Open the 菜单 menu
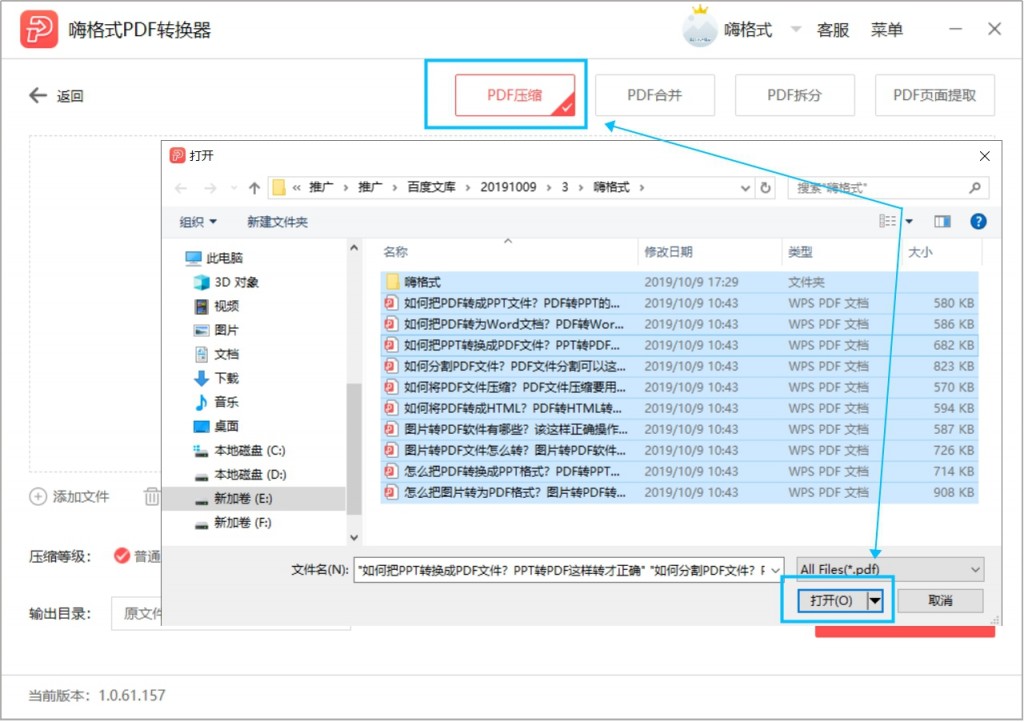Viewport: 1024px width, 722px height. coord(886,29)
